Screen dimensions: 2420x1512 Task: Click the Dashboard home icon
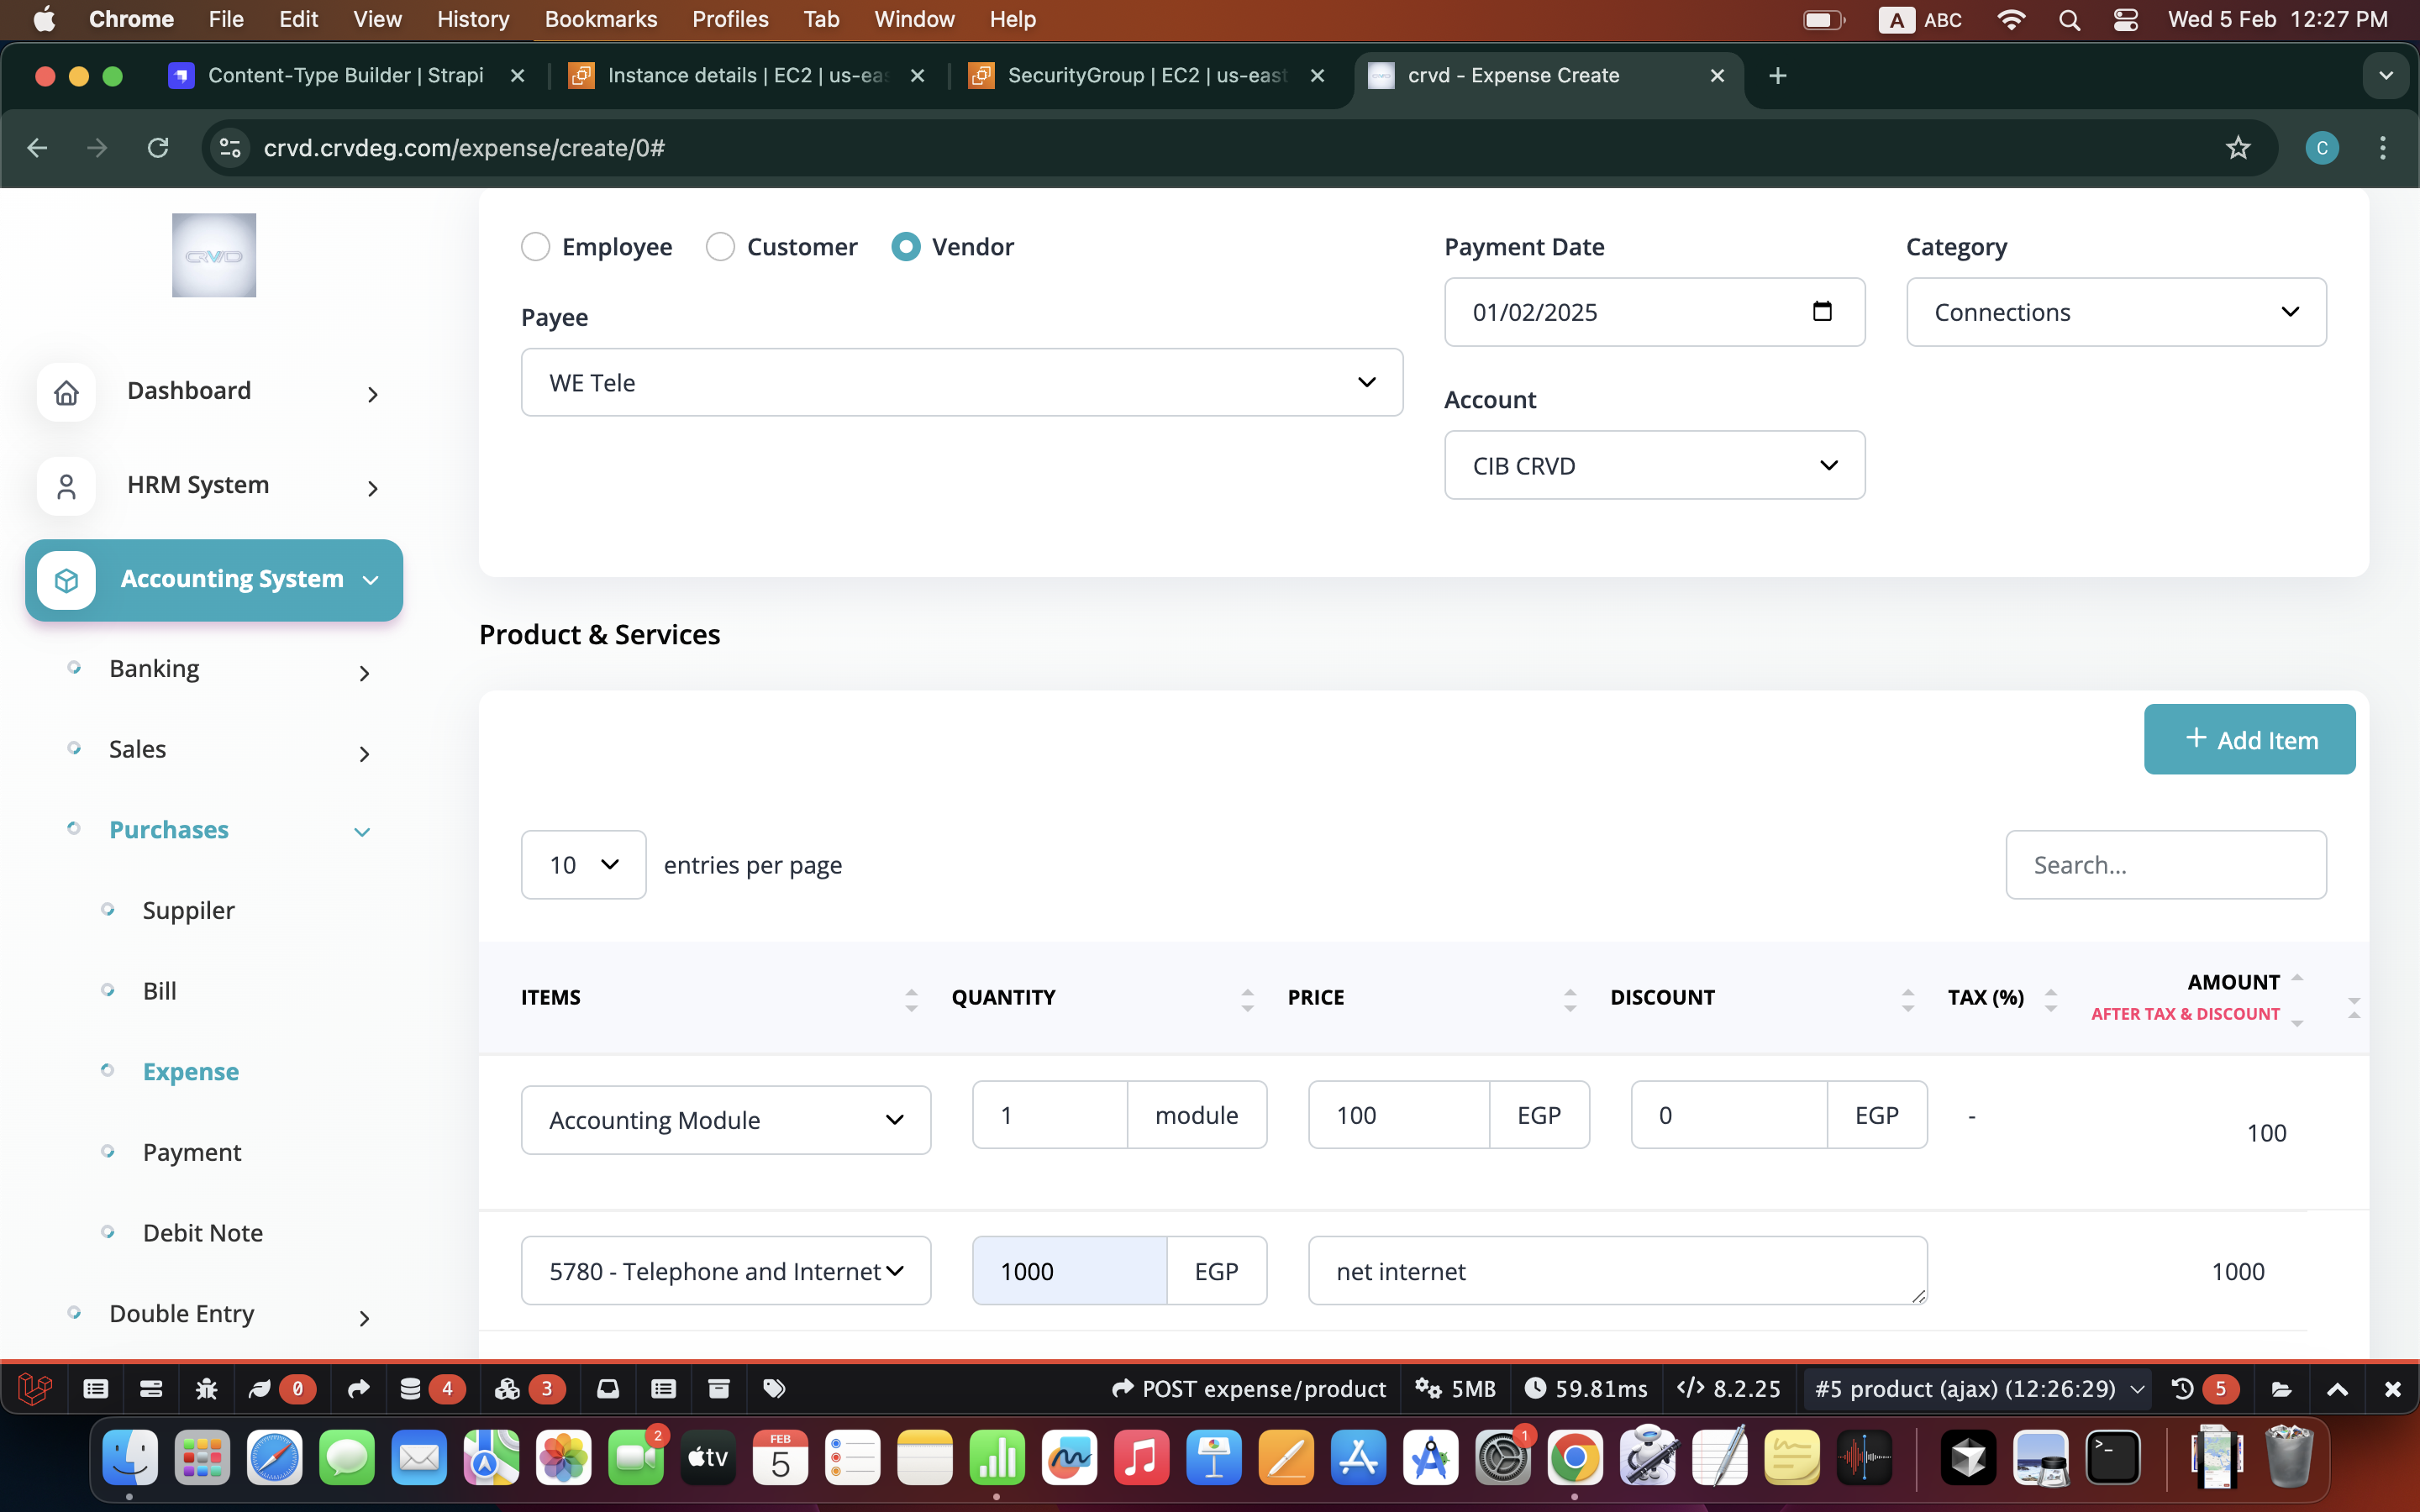(x=66, y=392)
